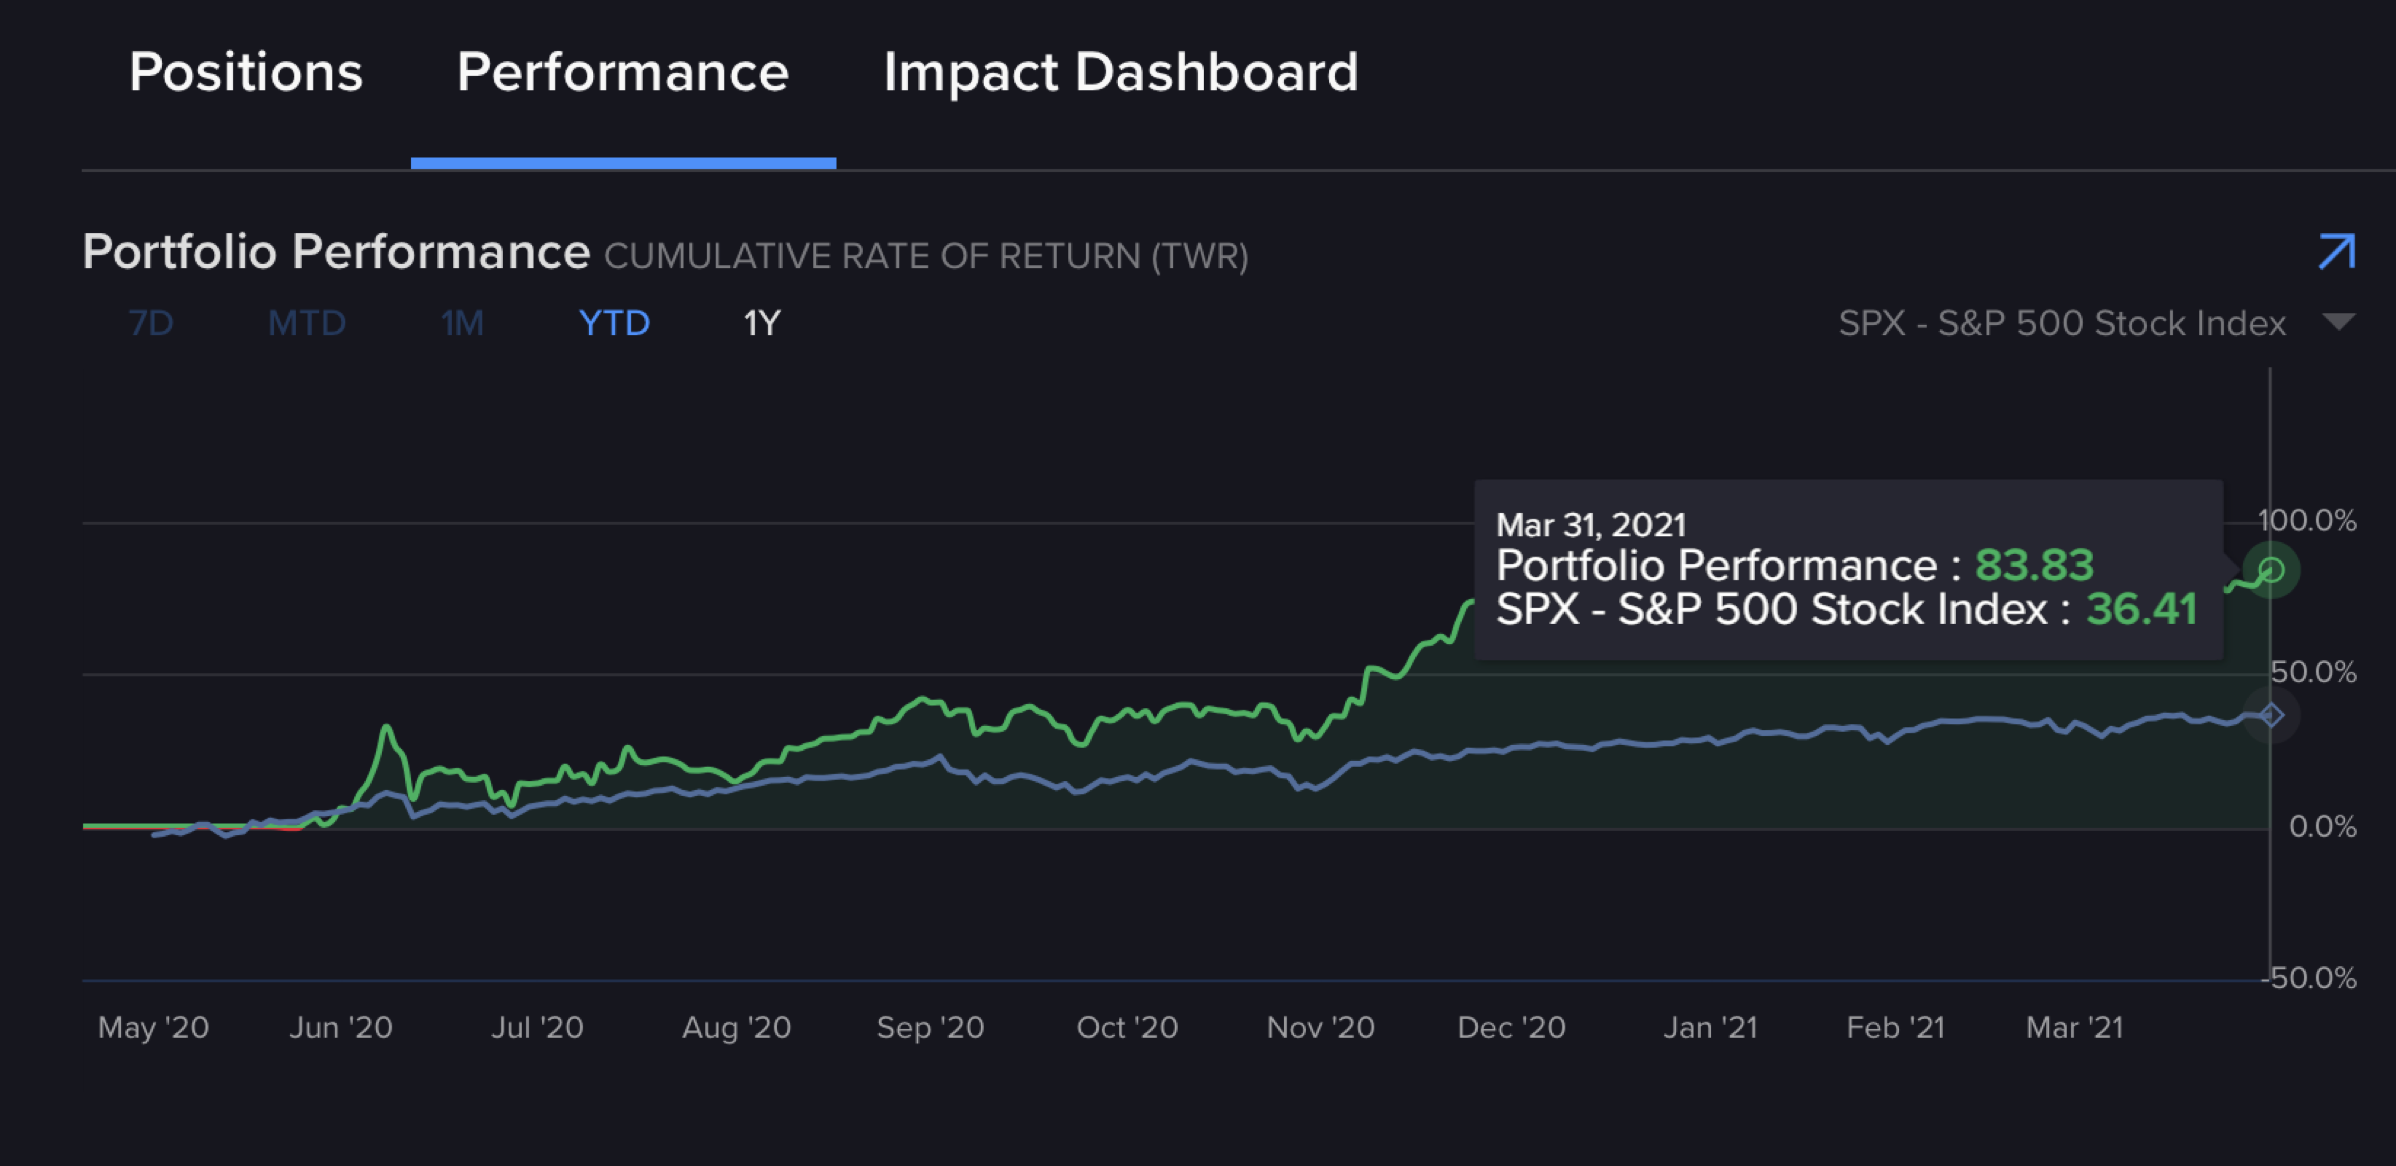Select 7D time range
The height and width of the screenshot is (1166, 2396).
pyautogui.click(x=151, y=323)
